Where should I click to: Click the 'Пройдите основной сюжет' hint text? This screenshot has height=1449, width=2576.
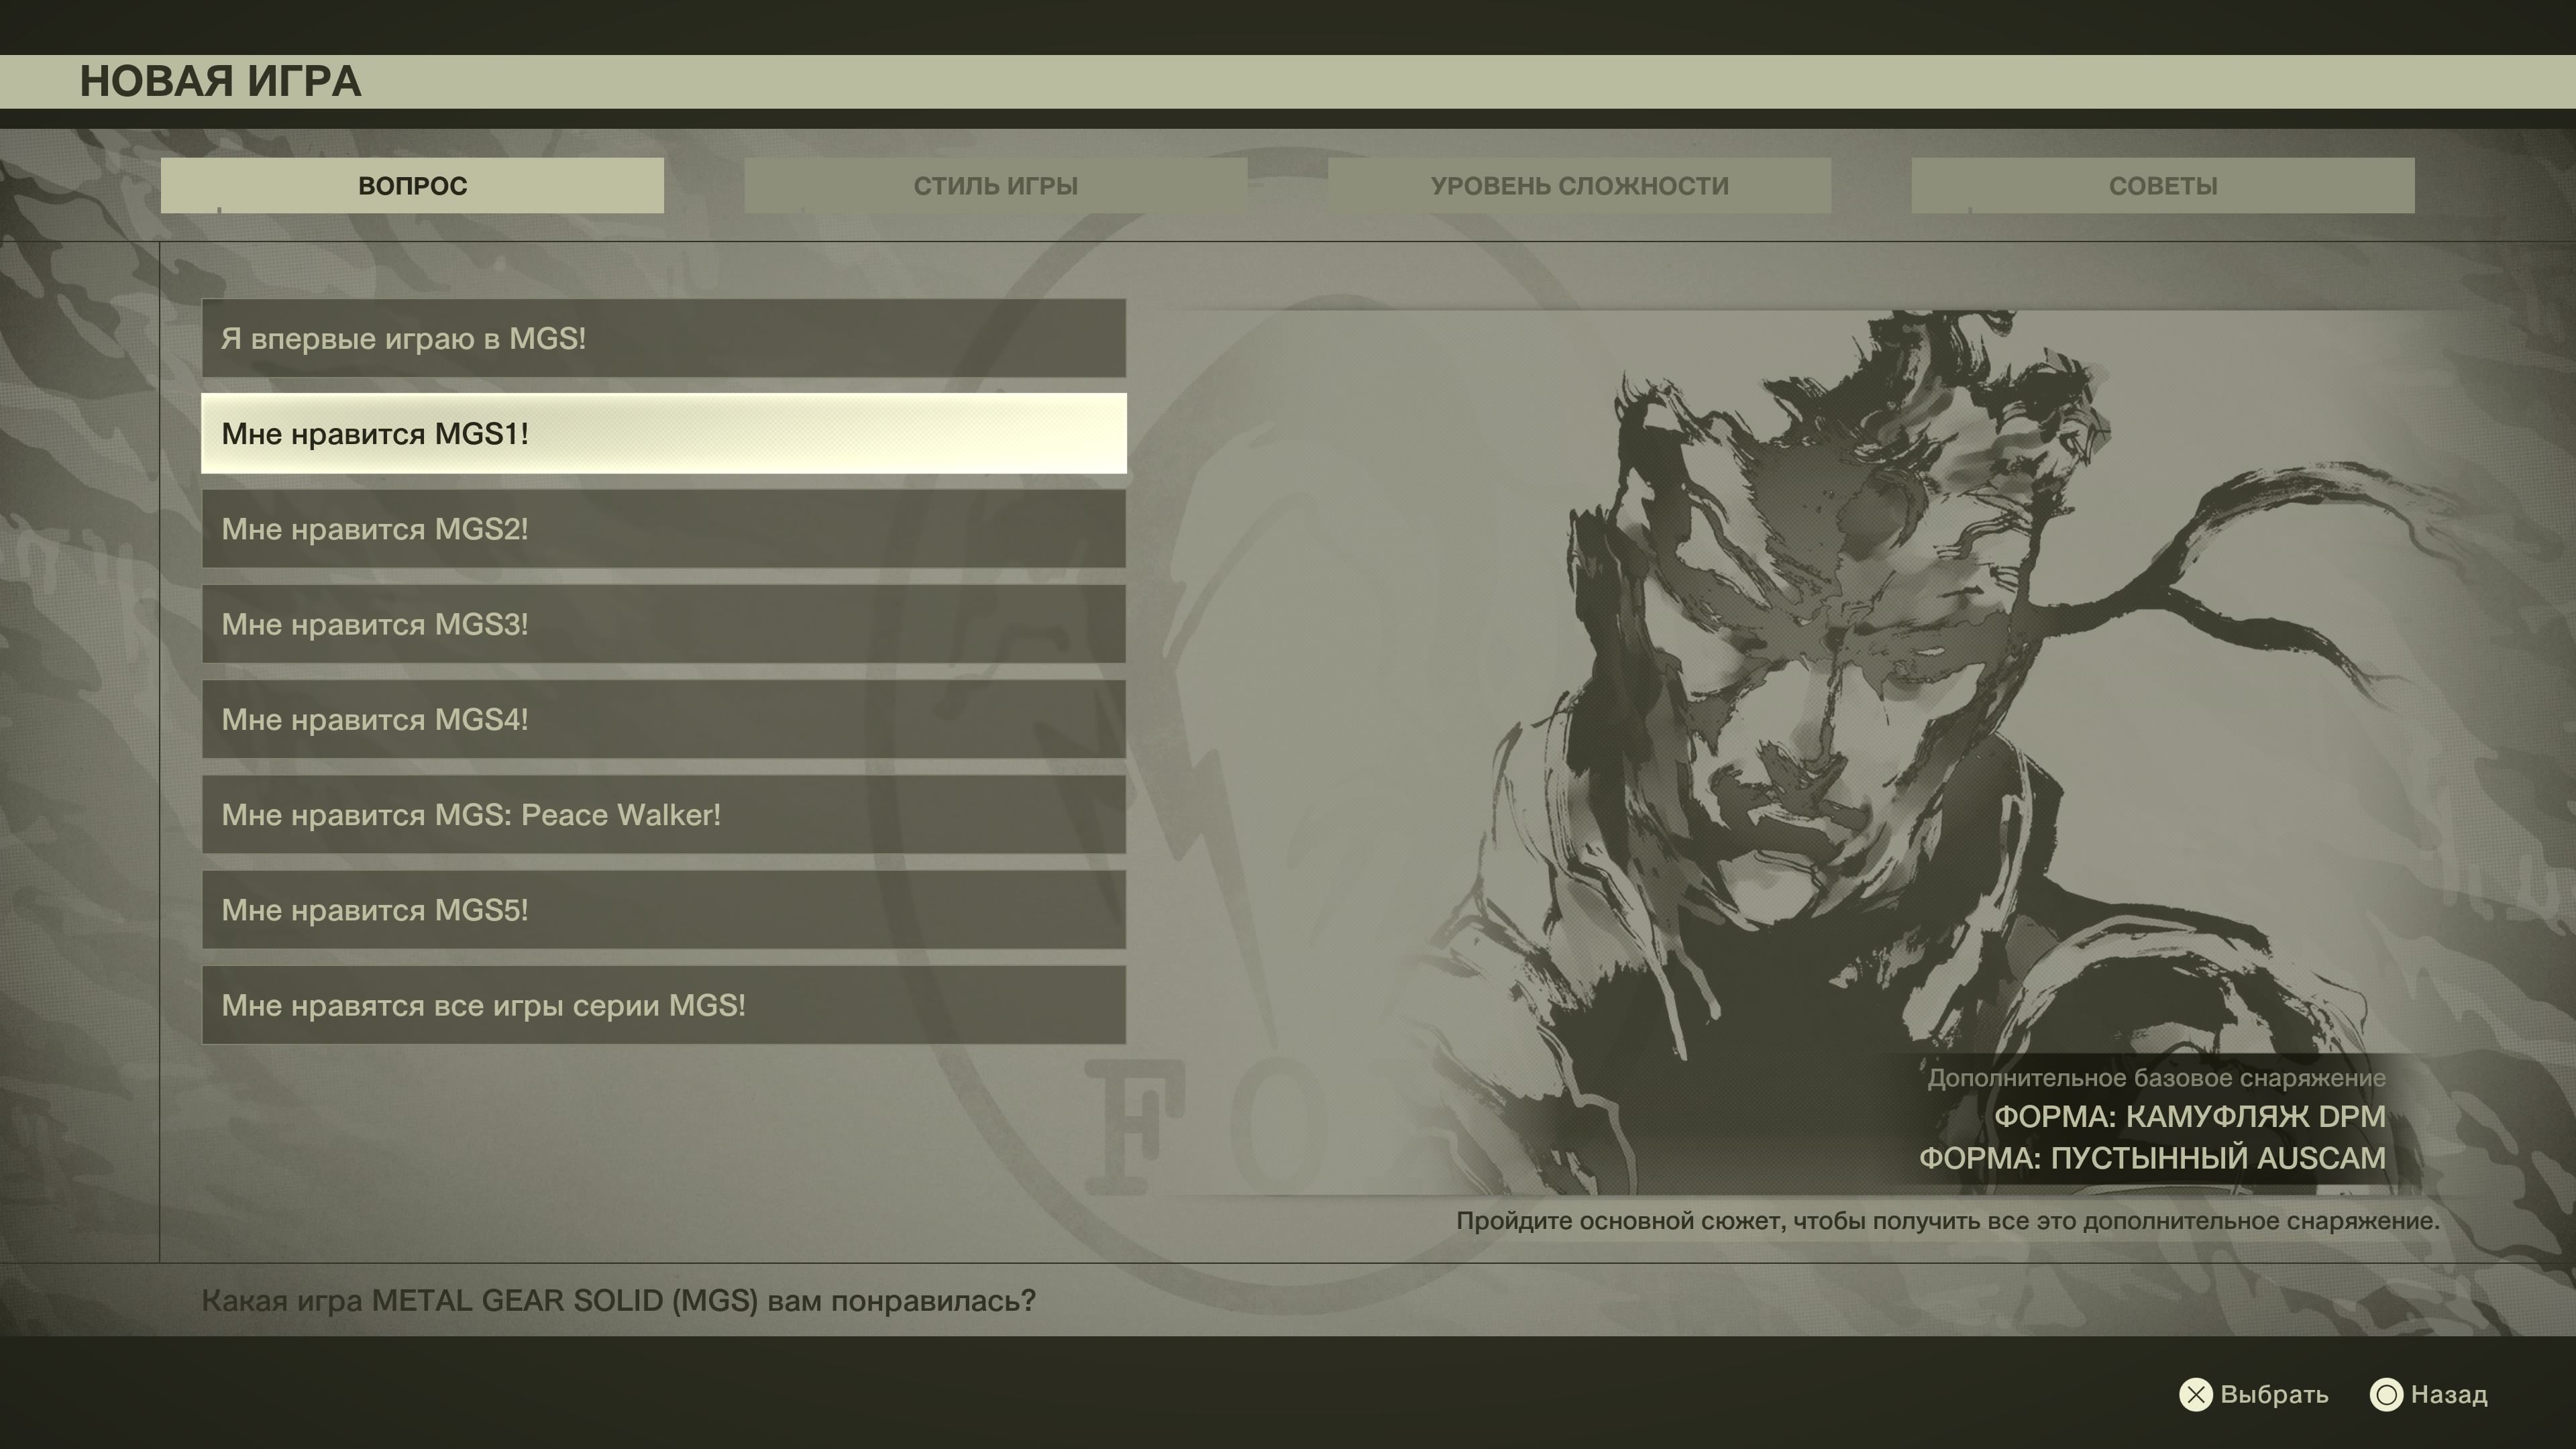coord(1947,1221)
